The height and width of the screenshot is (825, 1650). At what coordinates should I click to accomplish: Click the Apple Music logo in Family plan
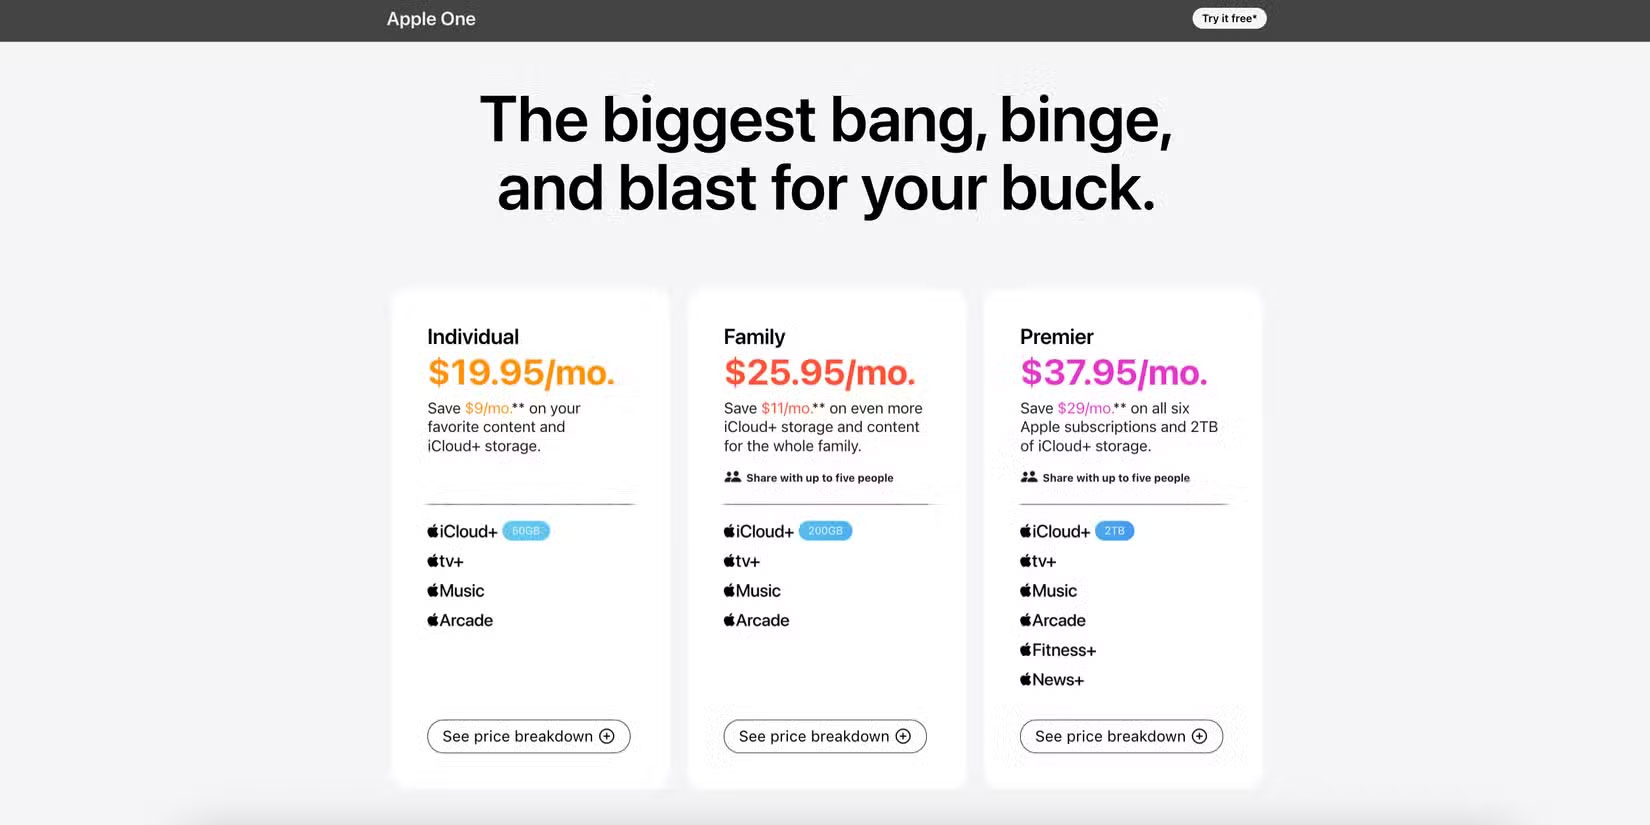click(x=752, y=591)
